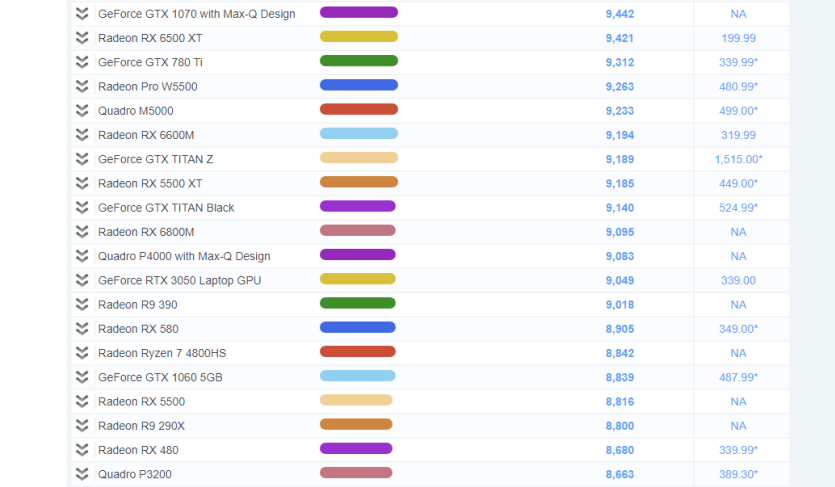Click the score 9,189
Viewport: 835px width, 487px height.
point(620,159)
